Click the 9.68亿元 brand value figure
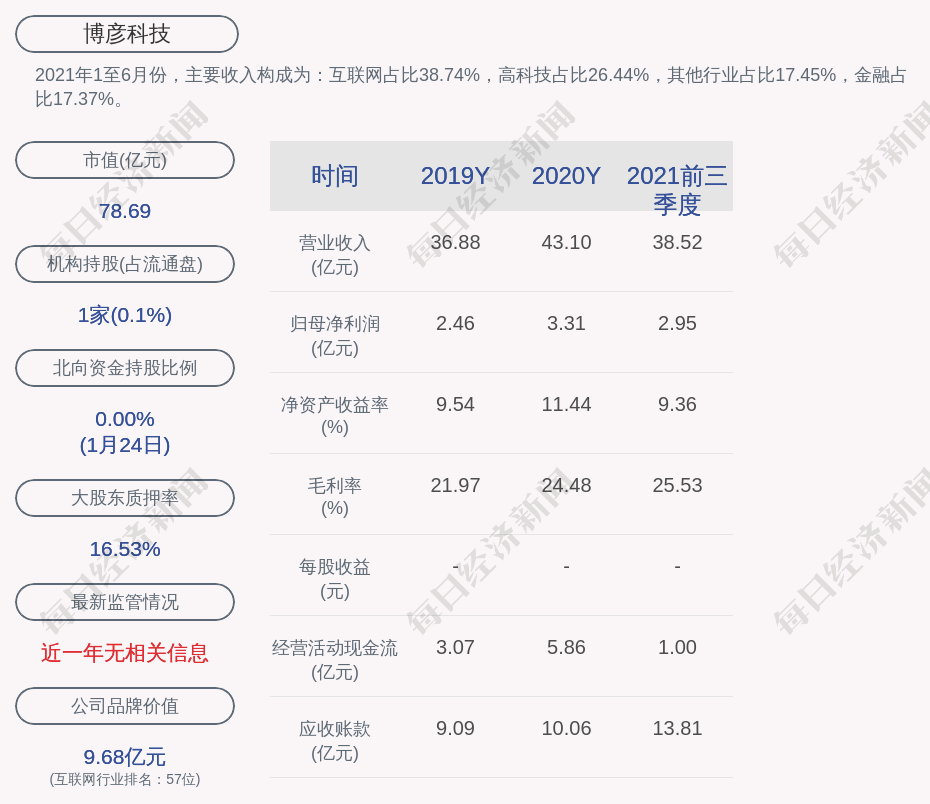Image resolution: width=930 pixels, height=804 pixels. 125,757
